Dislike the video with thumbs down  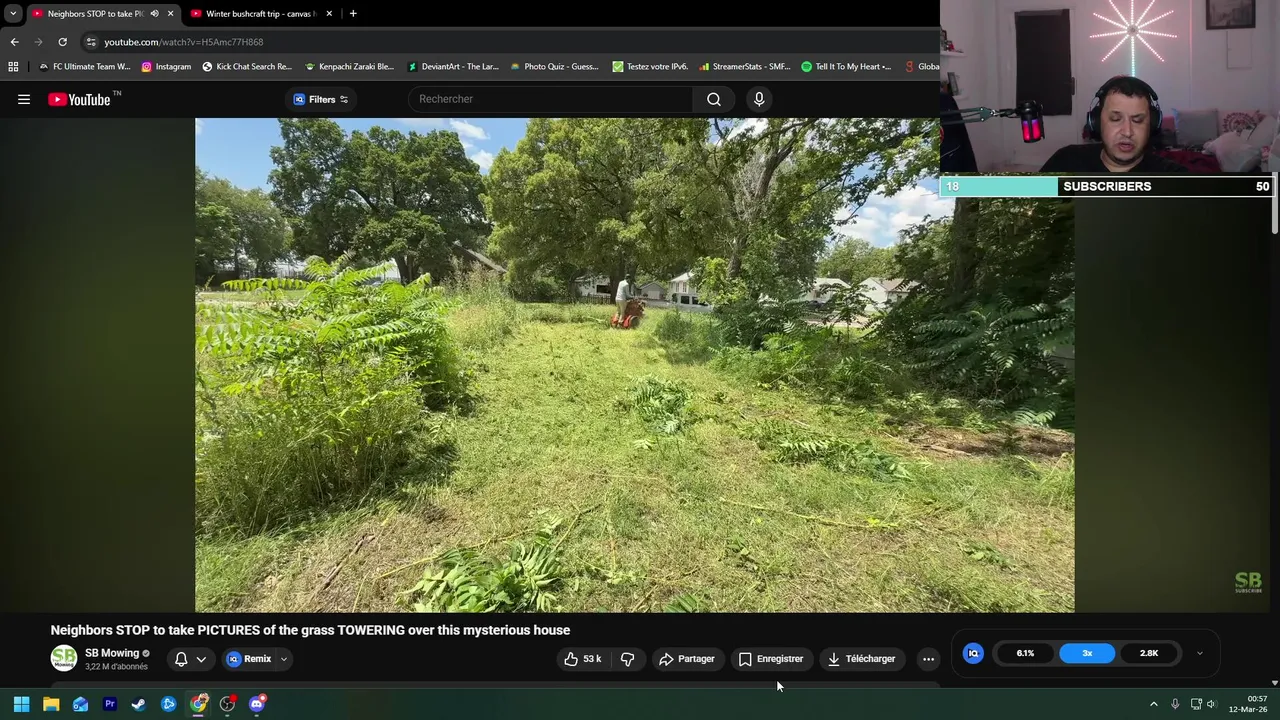(x=628, y=659)
